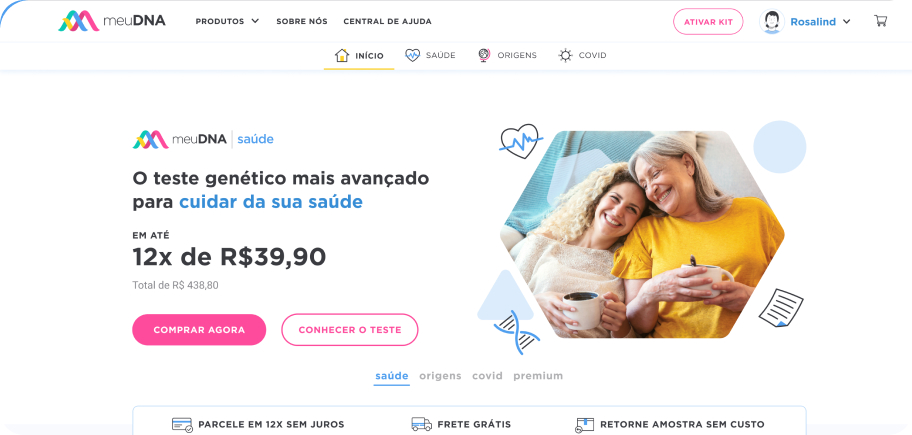
Task: Click the meuDNA logo in header
Action: 112,21
